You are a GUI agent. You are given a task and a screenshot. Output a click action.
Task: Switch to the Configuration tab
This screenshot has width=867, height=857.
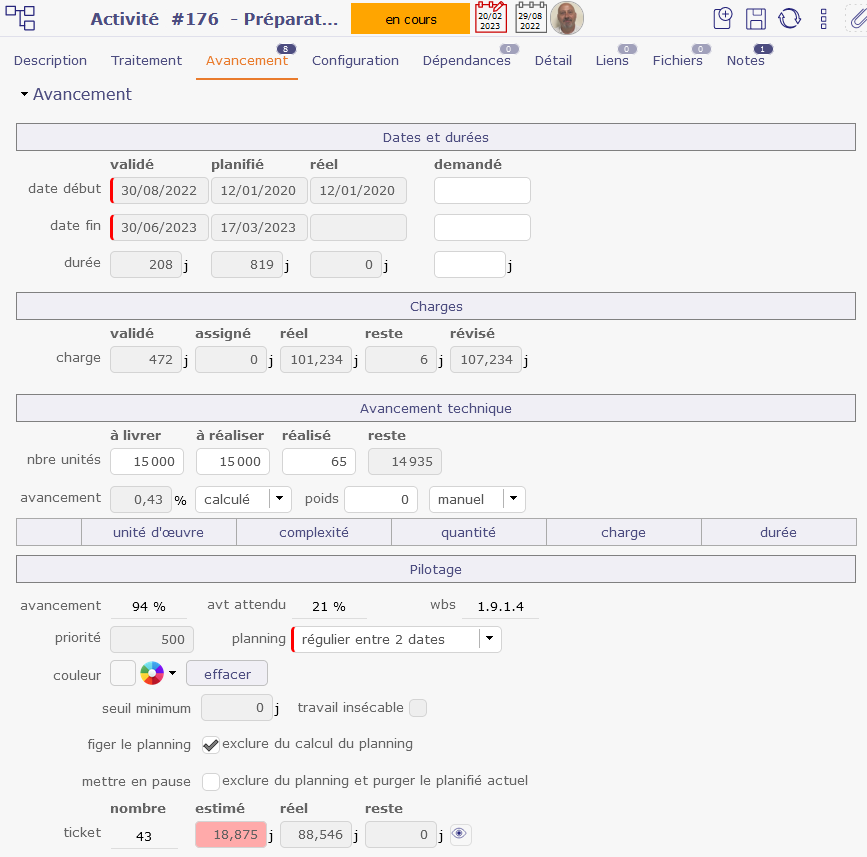pyautogui.click(x=355, y=60)
